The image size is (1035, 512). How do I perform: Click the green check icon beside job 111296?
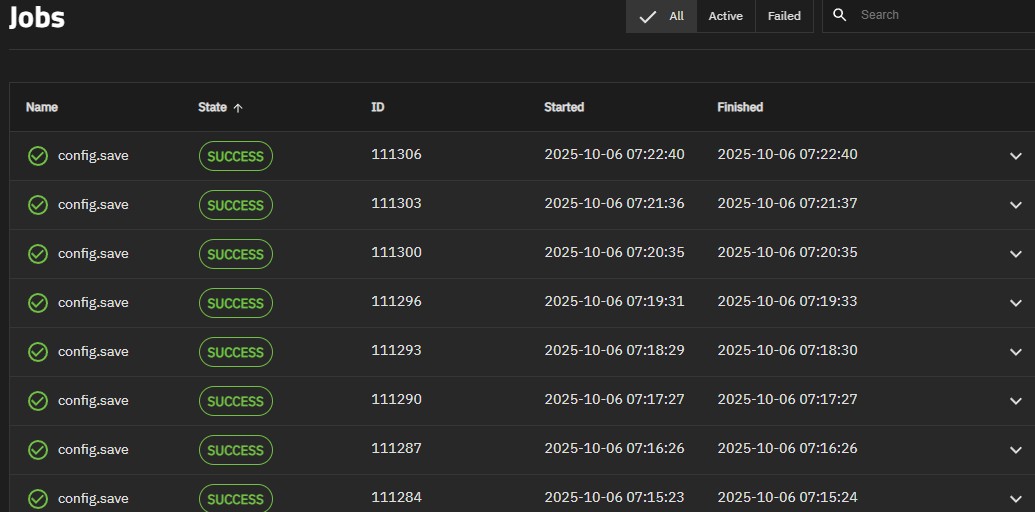click(38, 303)
